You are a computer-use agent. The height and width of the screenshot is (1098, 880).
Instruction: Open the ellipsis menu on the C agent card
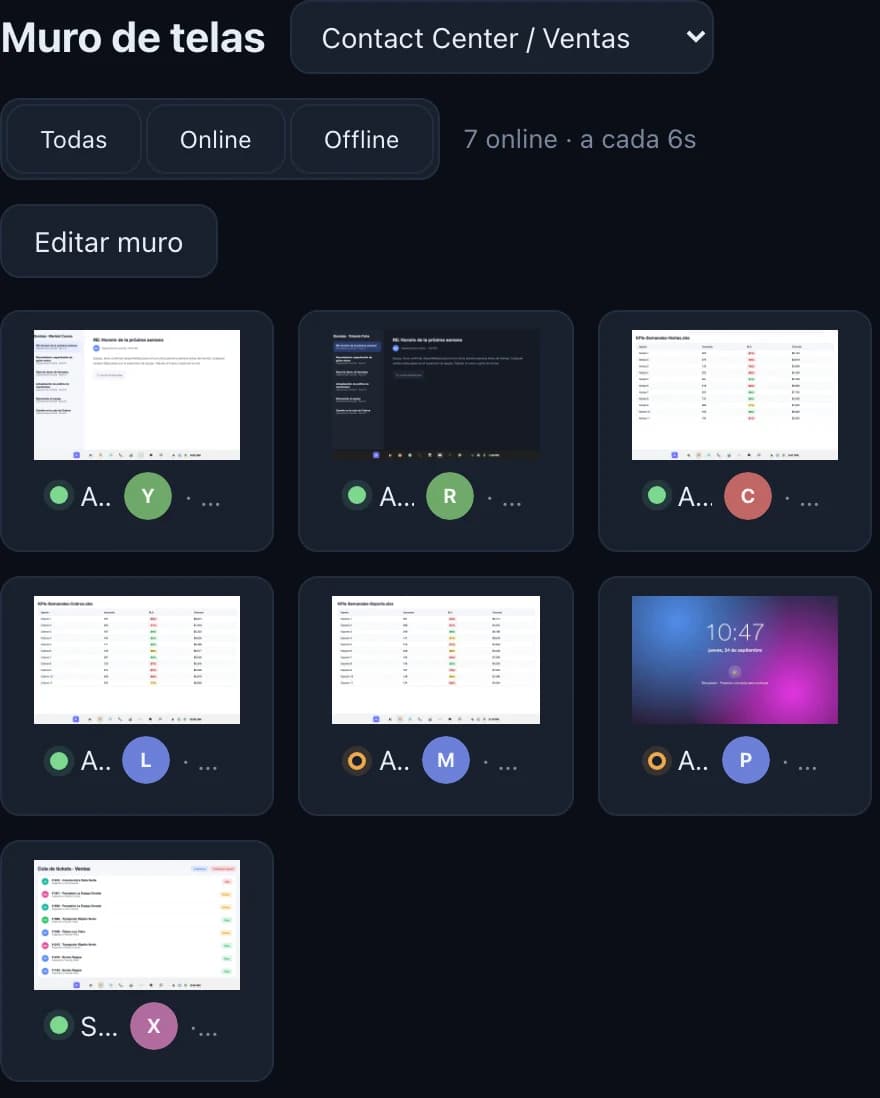point(809,503)
